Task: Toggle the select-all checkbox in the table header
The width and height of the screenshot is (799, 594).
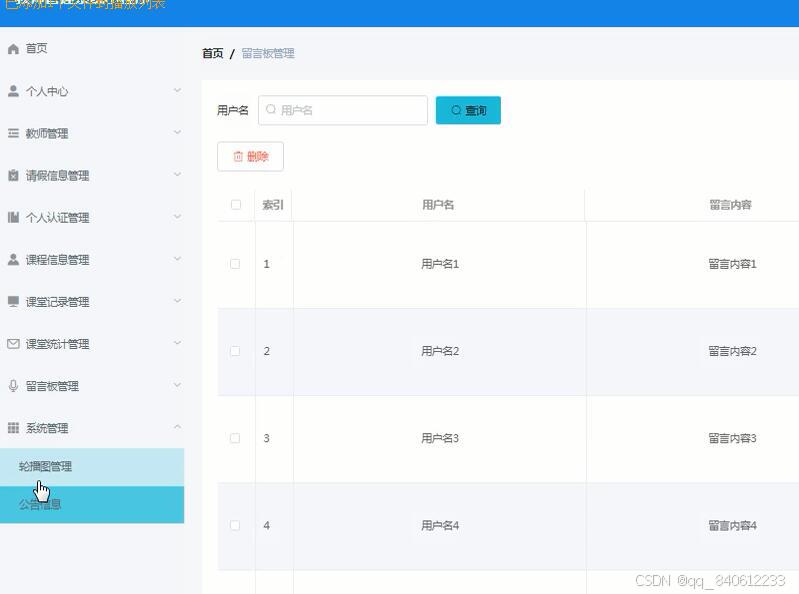Action: coord(236,205)
